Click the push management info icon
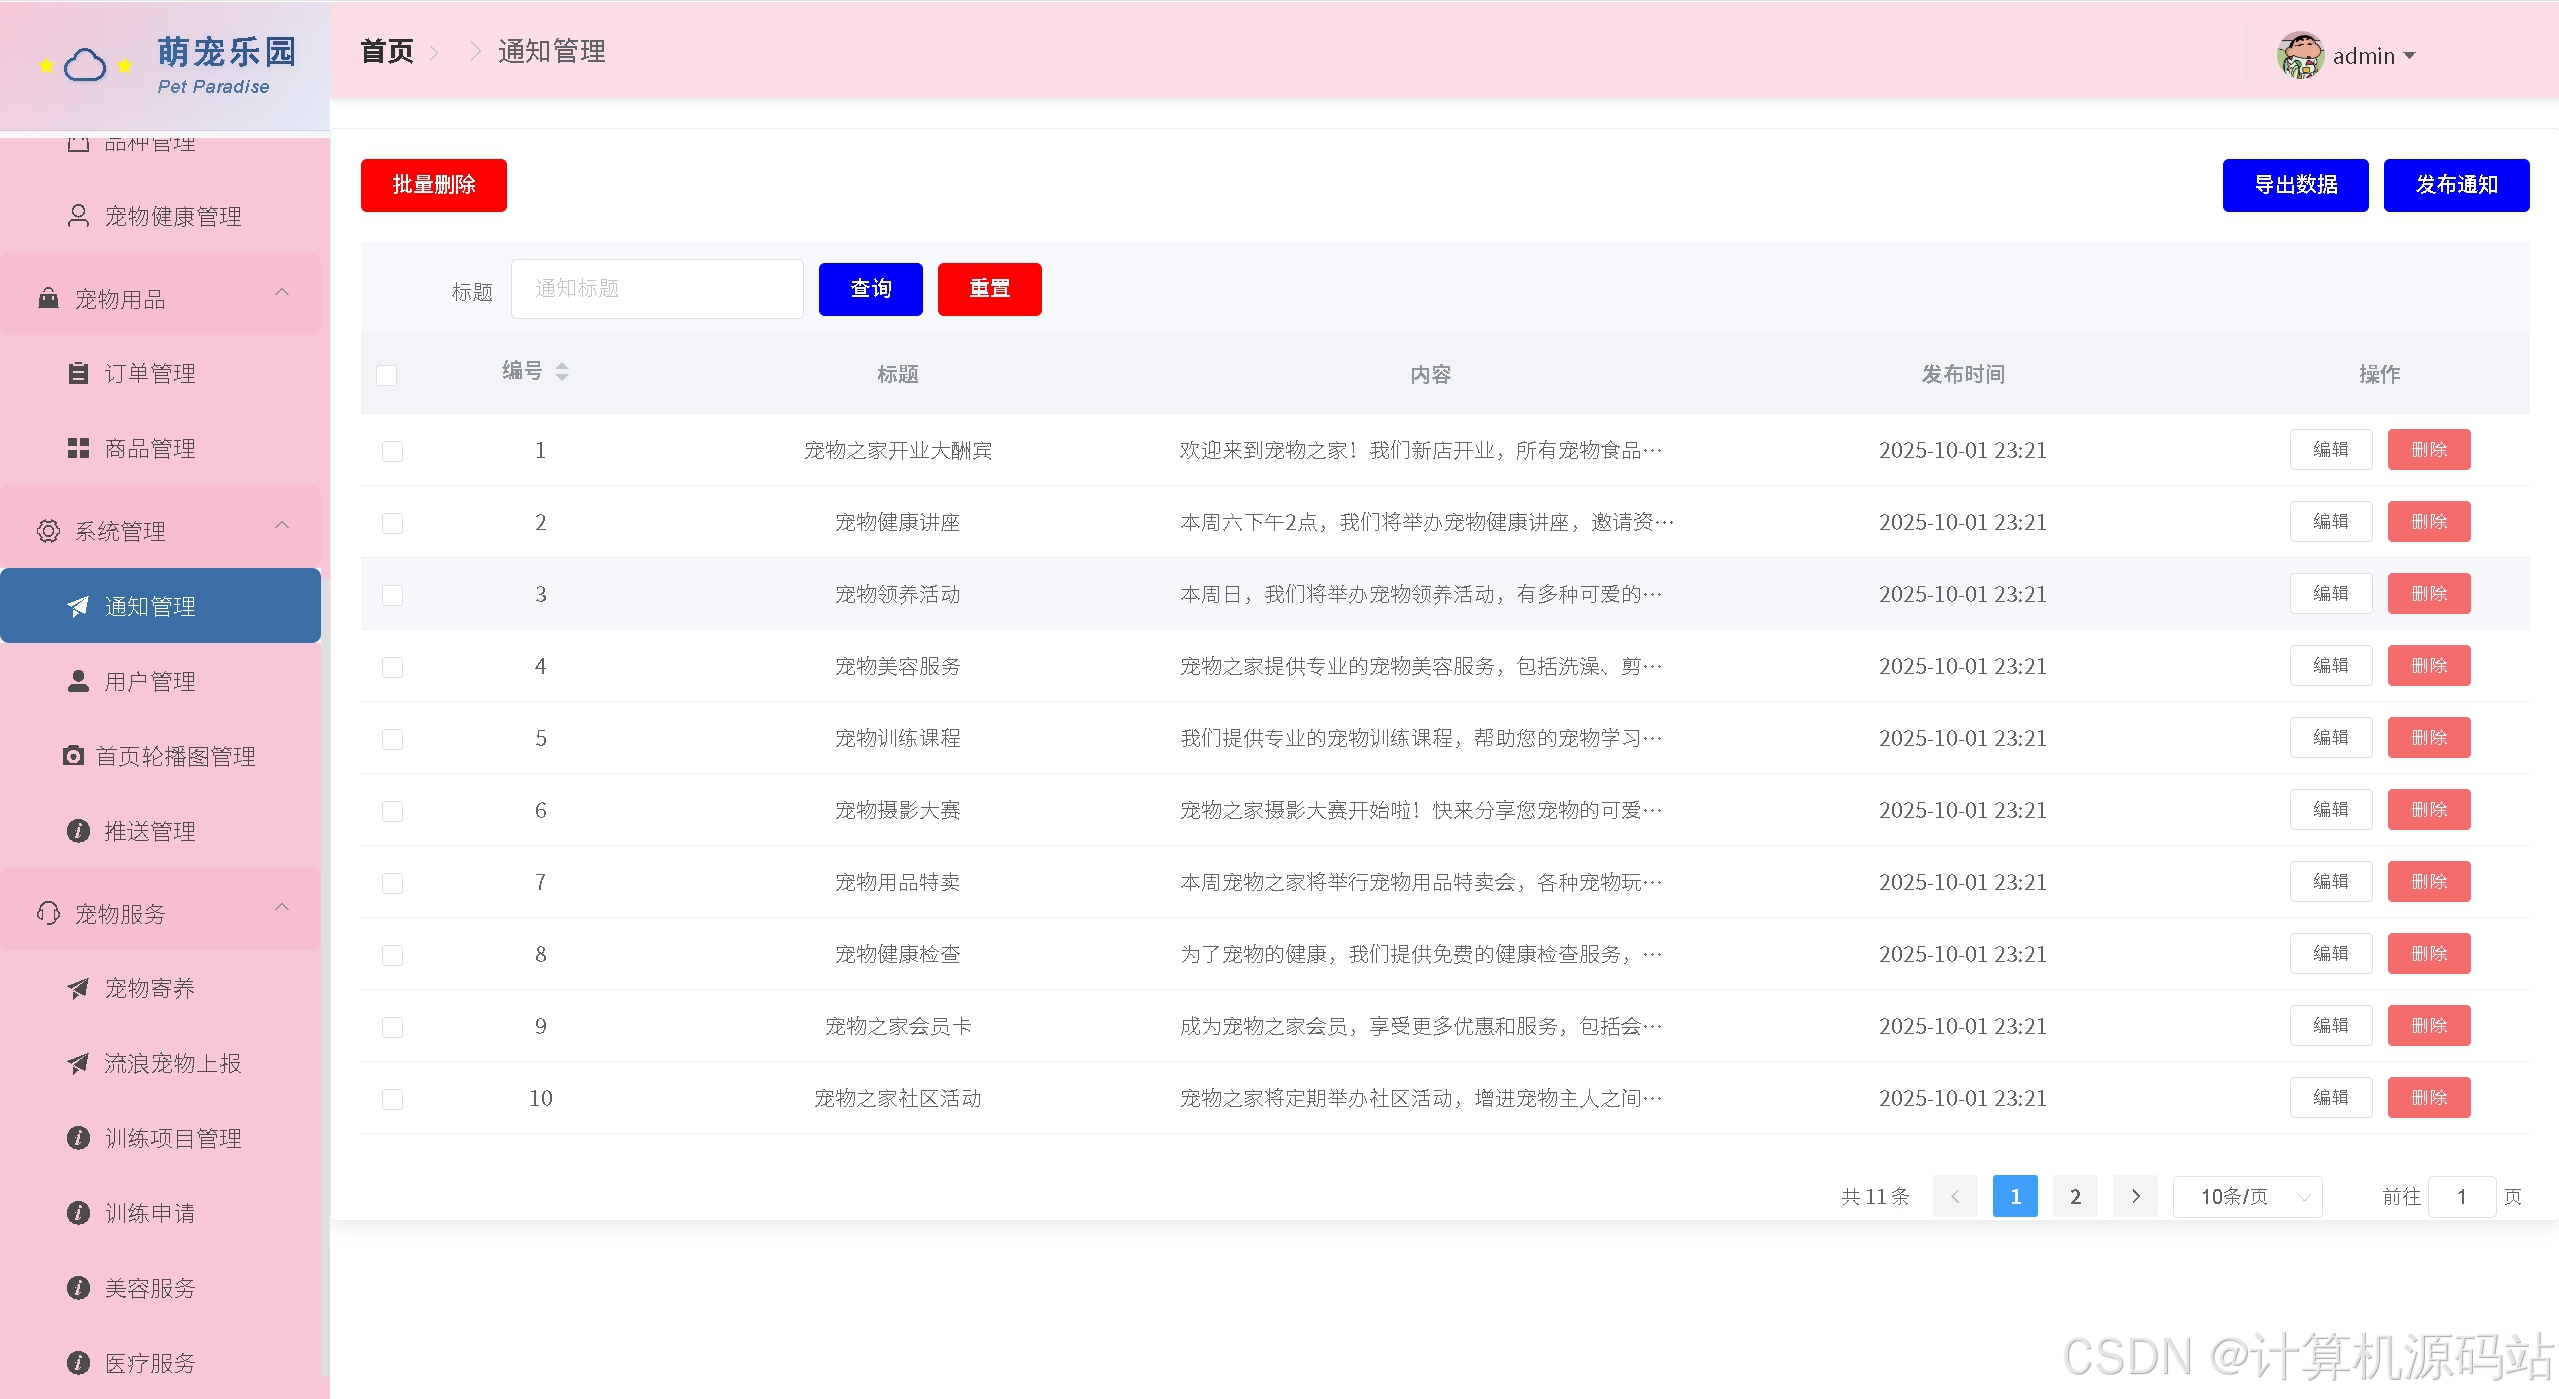The height and width of the screenshot is (1399, 2559). click(x=78, y=831)
